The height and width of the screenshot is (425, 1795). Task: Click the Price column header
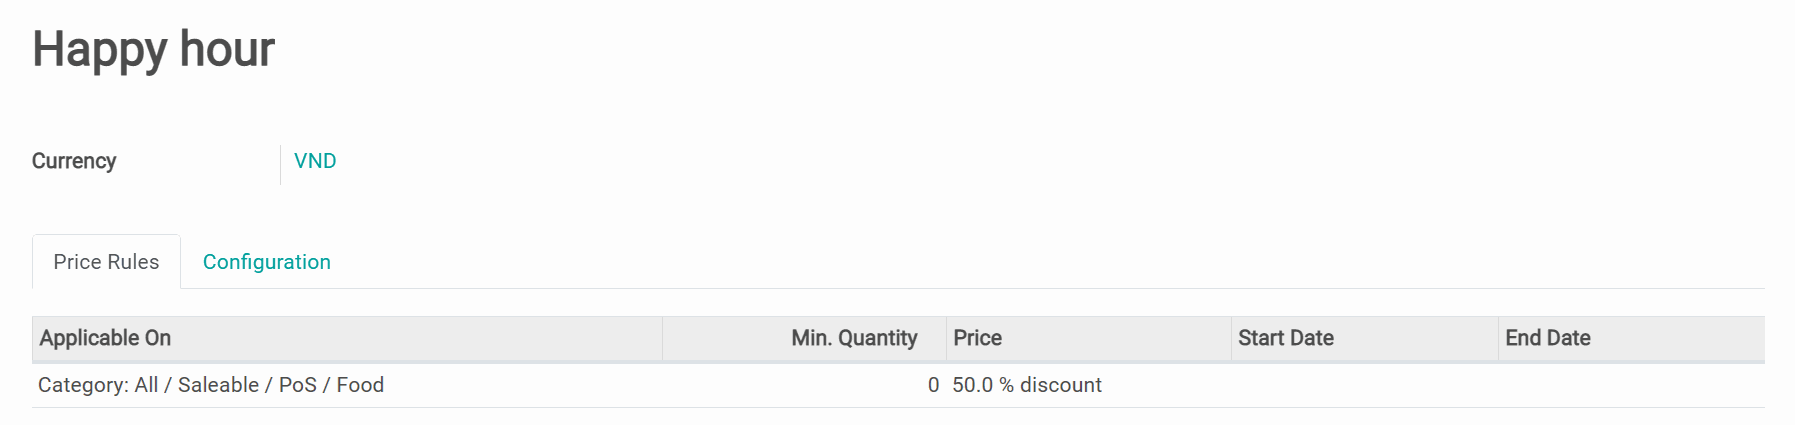pyautogui.click(x=977, y=338)
